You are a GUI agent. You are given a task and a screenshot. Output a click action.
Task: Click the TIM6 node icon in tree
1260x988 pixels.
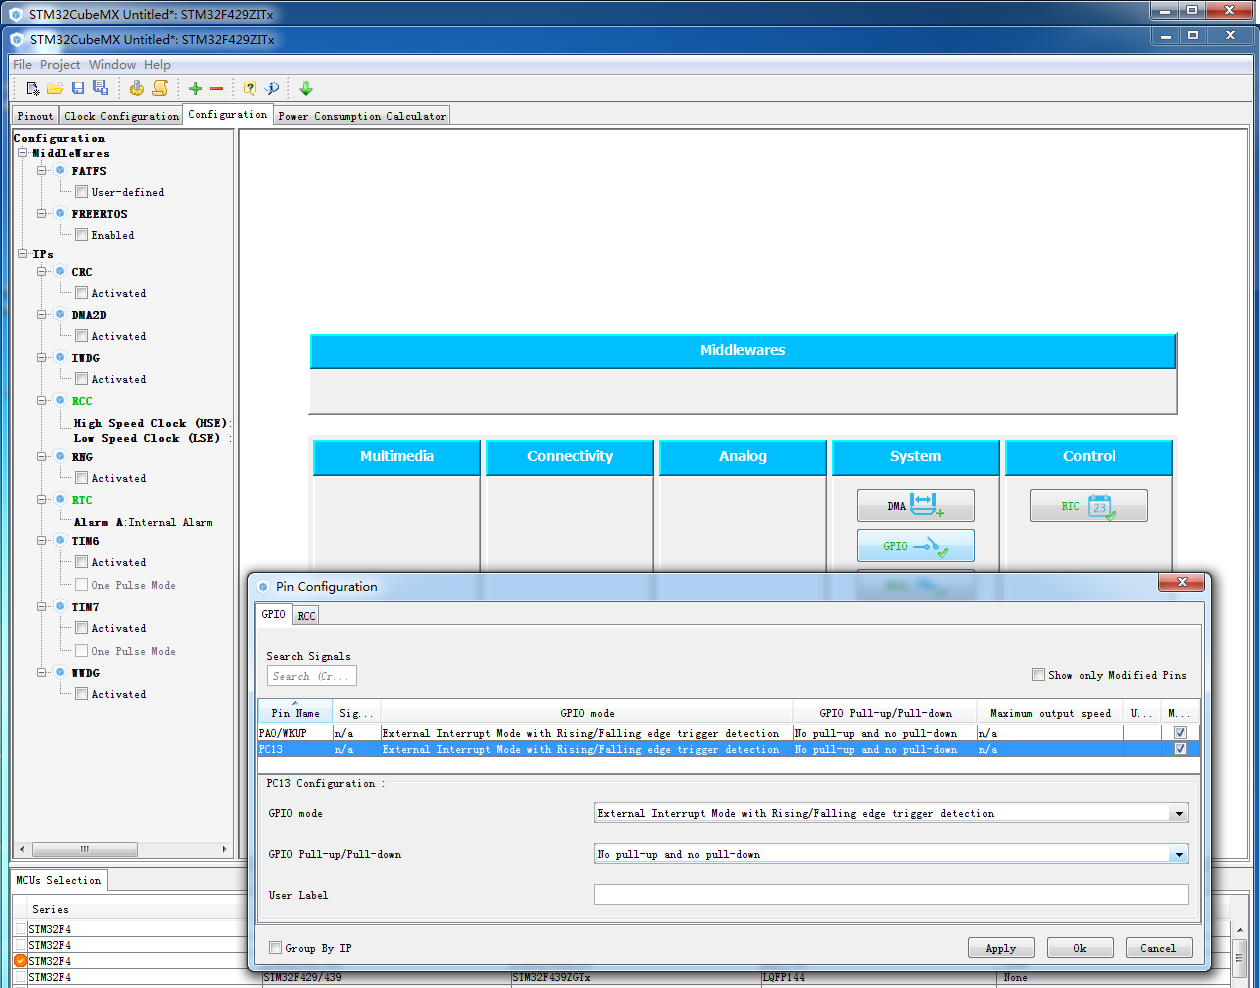coord(60,541)
